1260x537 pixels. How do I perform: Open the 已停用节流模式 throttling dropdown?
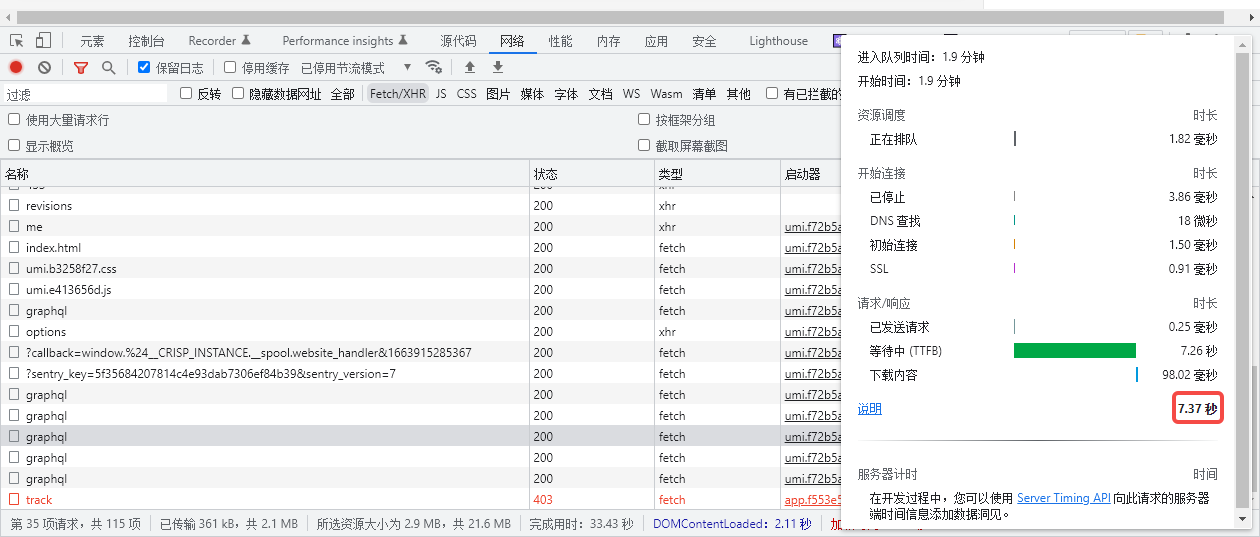(x=356, y=68)
